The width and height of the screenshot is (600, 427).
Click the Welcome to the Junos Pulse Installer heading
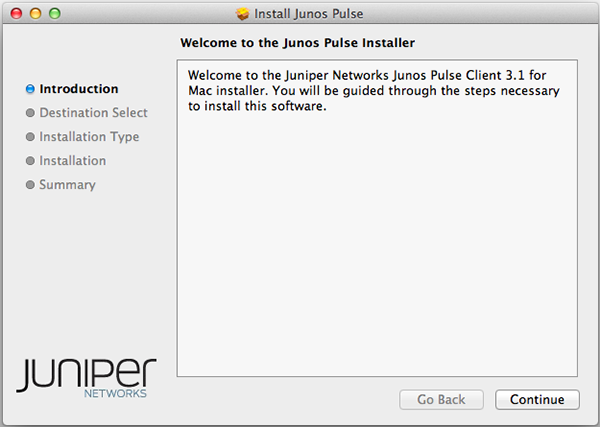pos(296,43)
